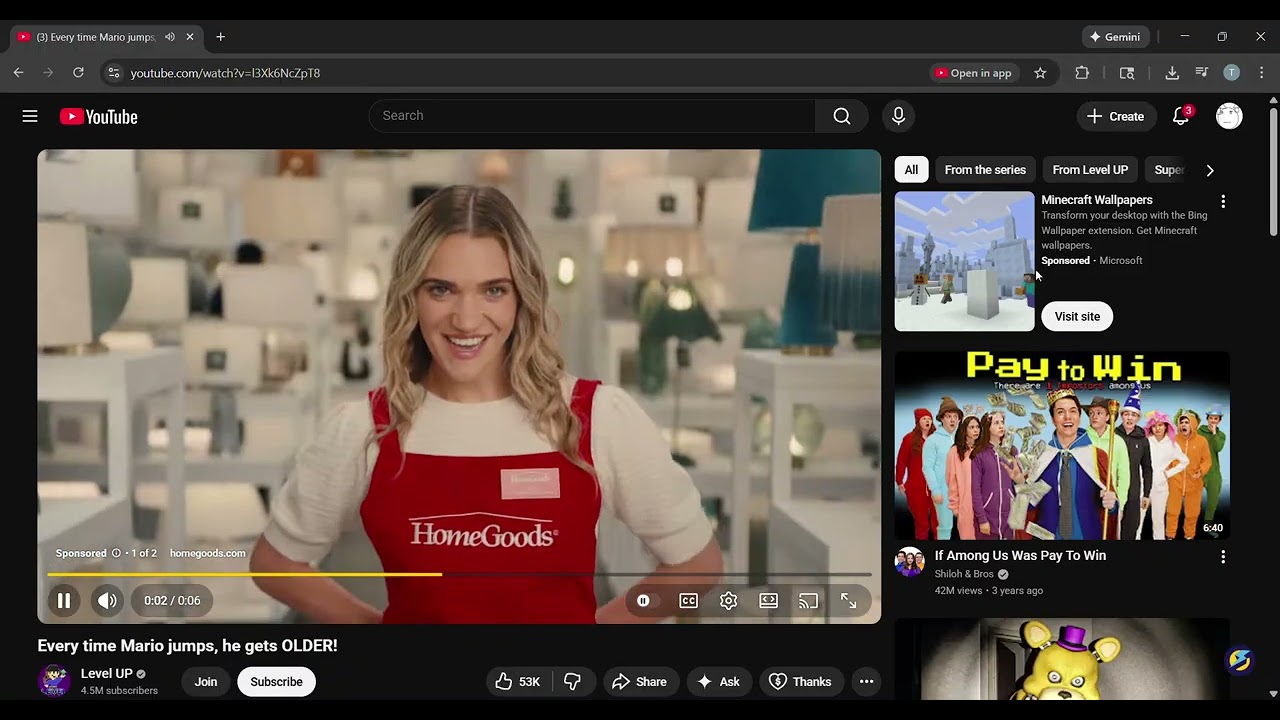This screenshot has height=720, width=1280.
Task: Click the Create button
Action: (x=1117, y=116)
